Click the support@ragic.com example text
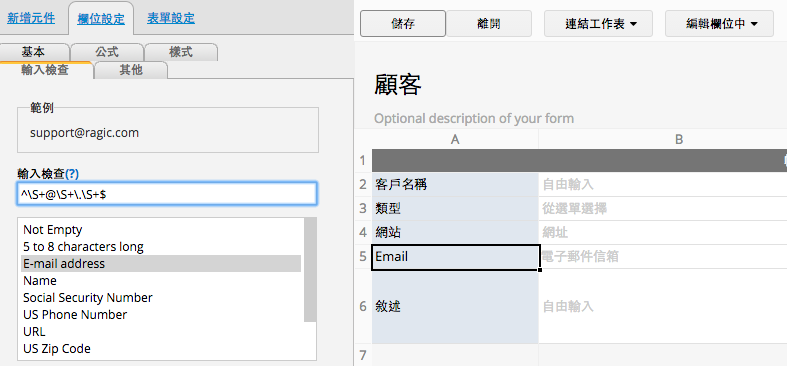This screenshot has height=366, width=787. (84, 133)
